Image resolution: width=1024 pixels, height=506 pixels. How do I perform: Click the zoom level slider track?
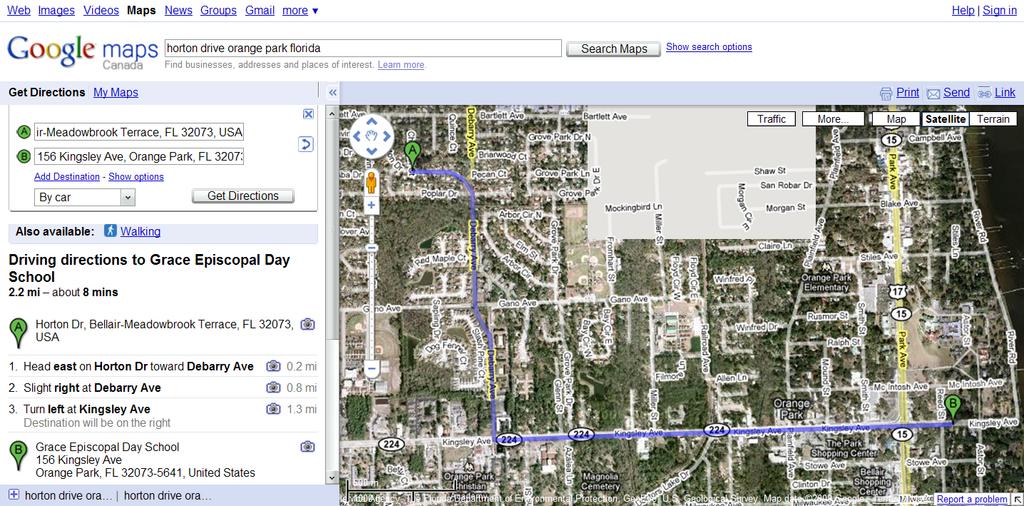pos(372,290)
